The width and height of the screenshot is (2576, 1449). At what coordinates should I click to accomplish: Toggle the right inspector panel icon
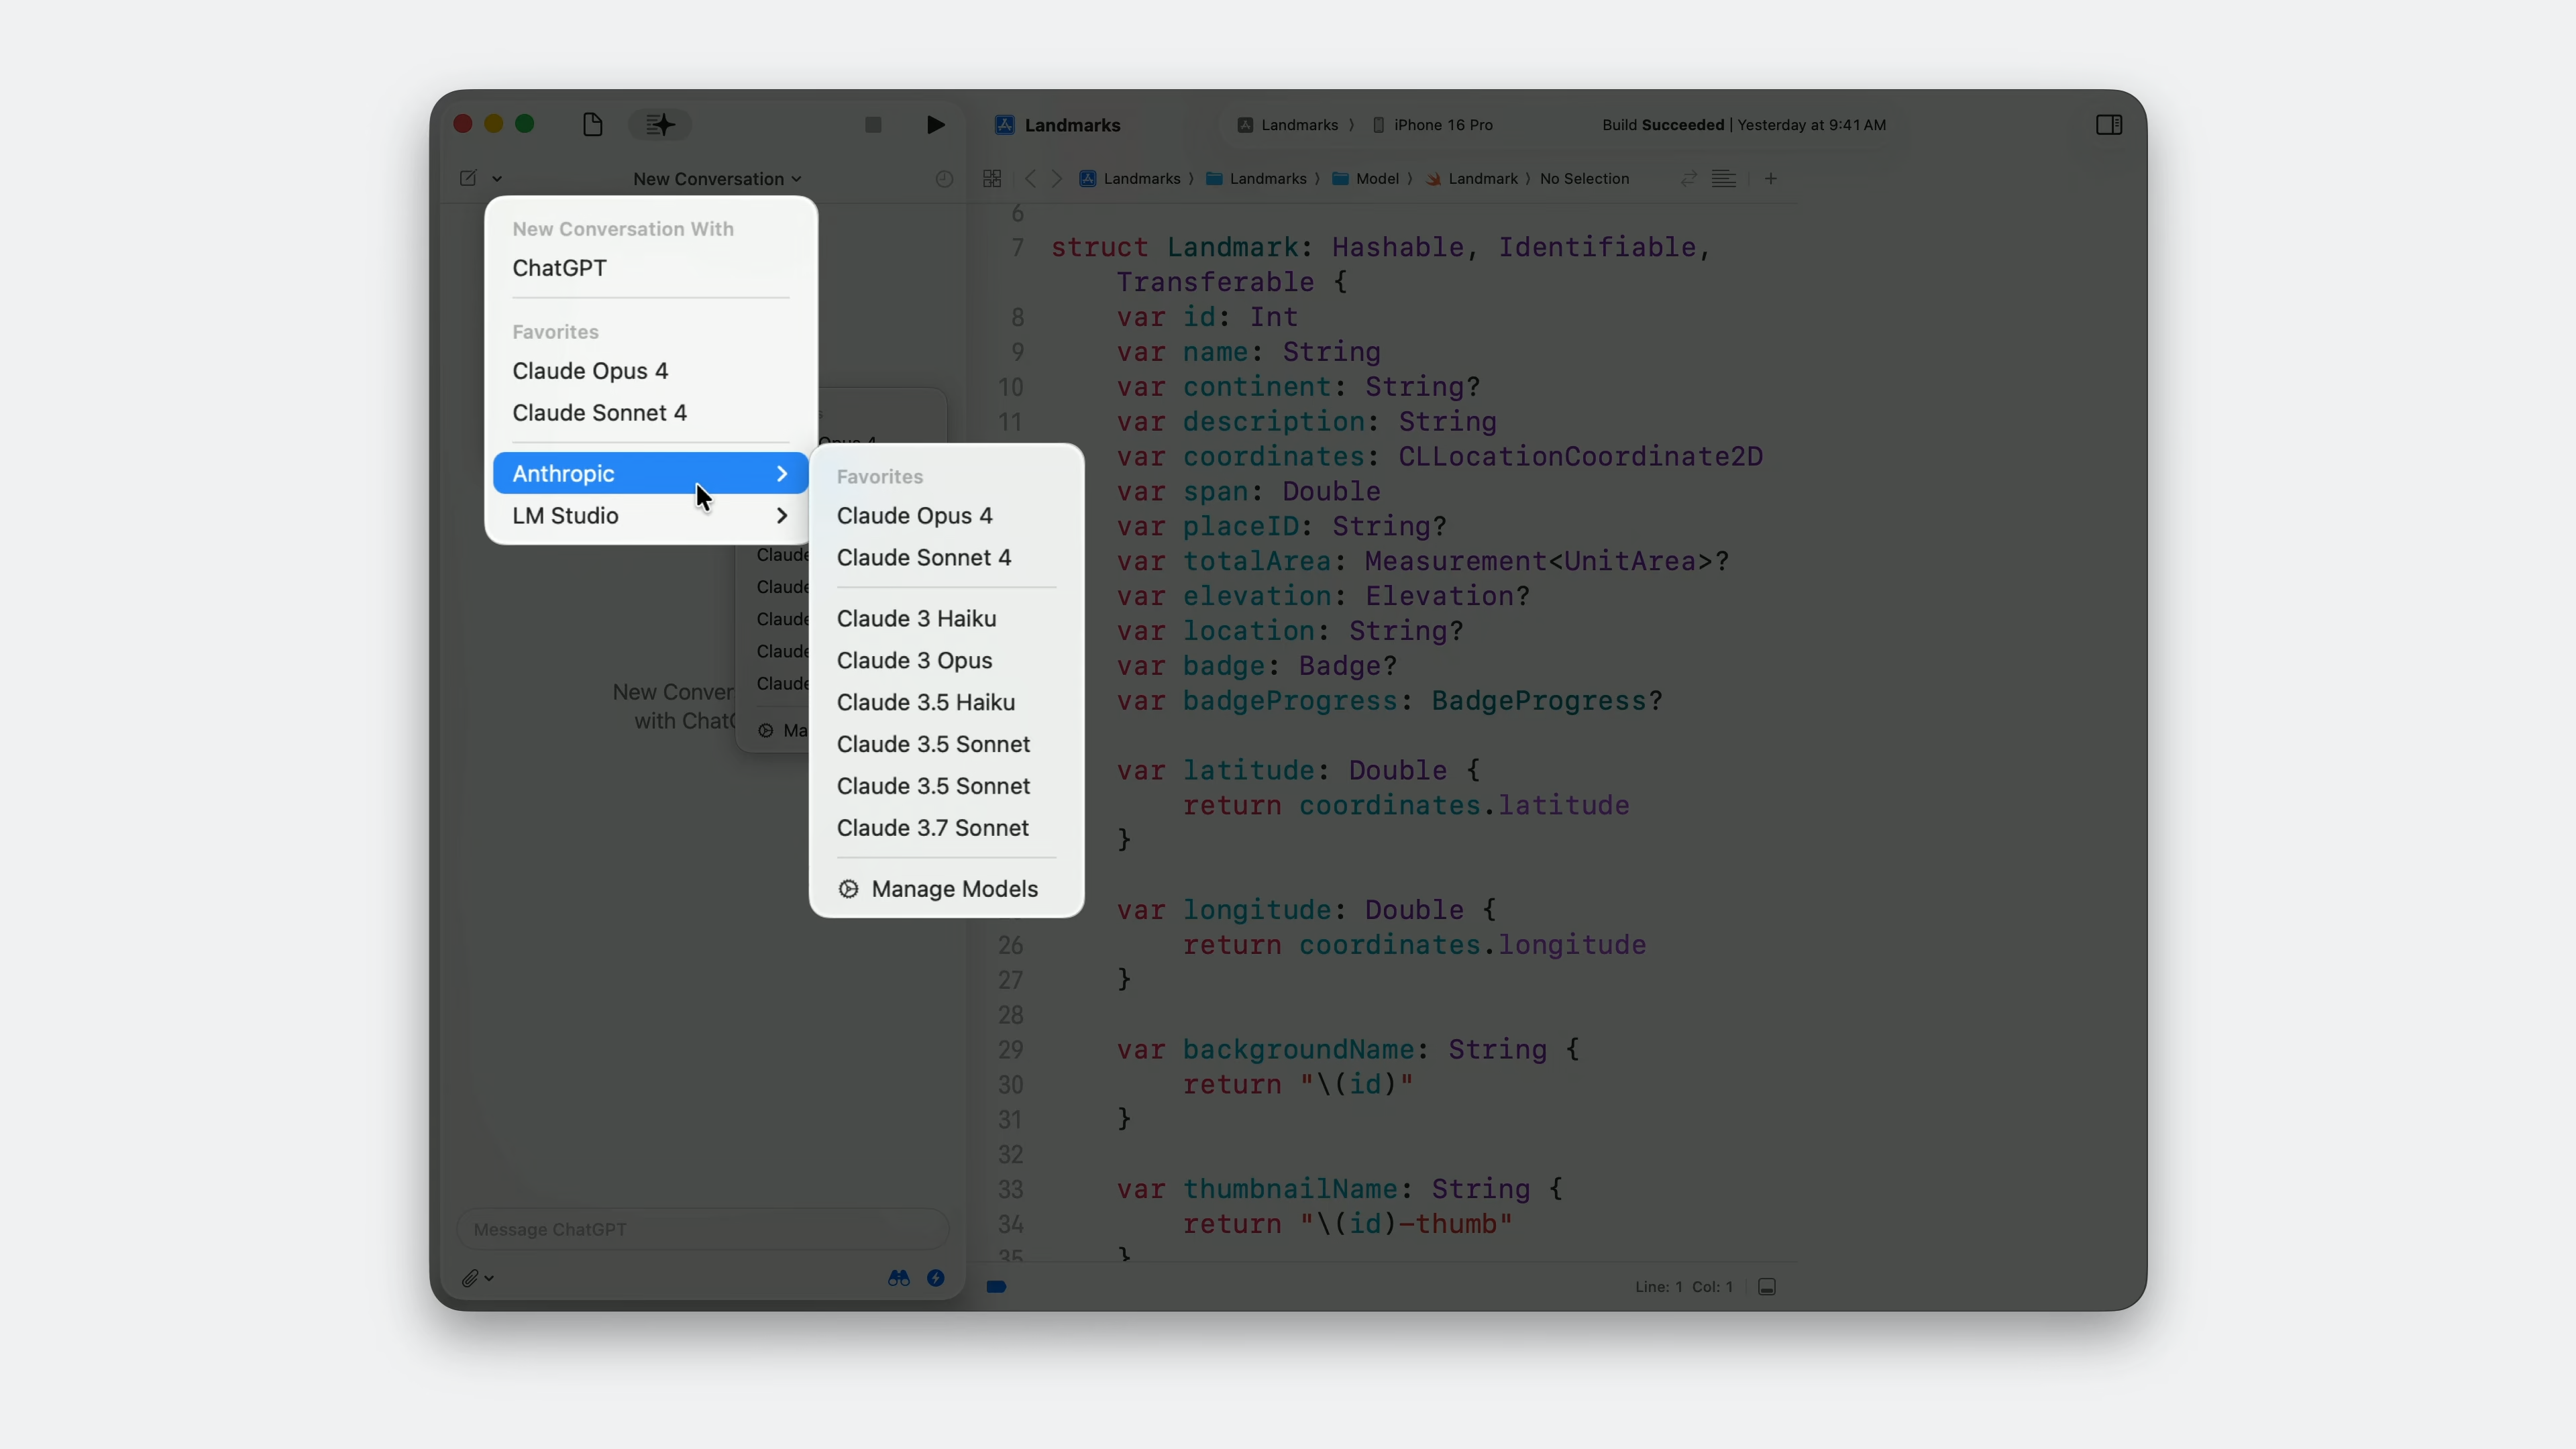coord(2109,125)
